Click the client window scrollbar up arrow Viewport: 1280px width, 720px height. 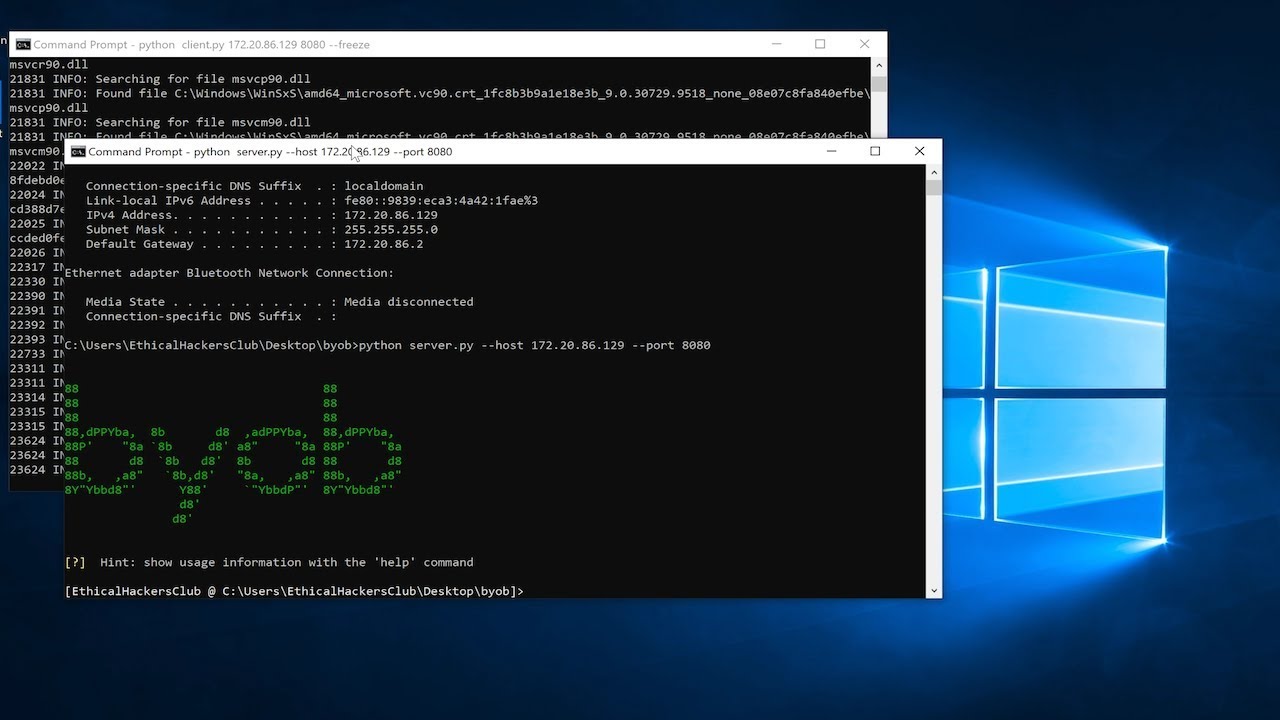879,65
